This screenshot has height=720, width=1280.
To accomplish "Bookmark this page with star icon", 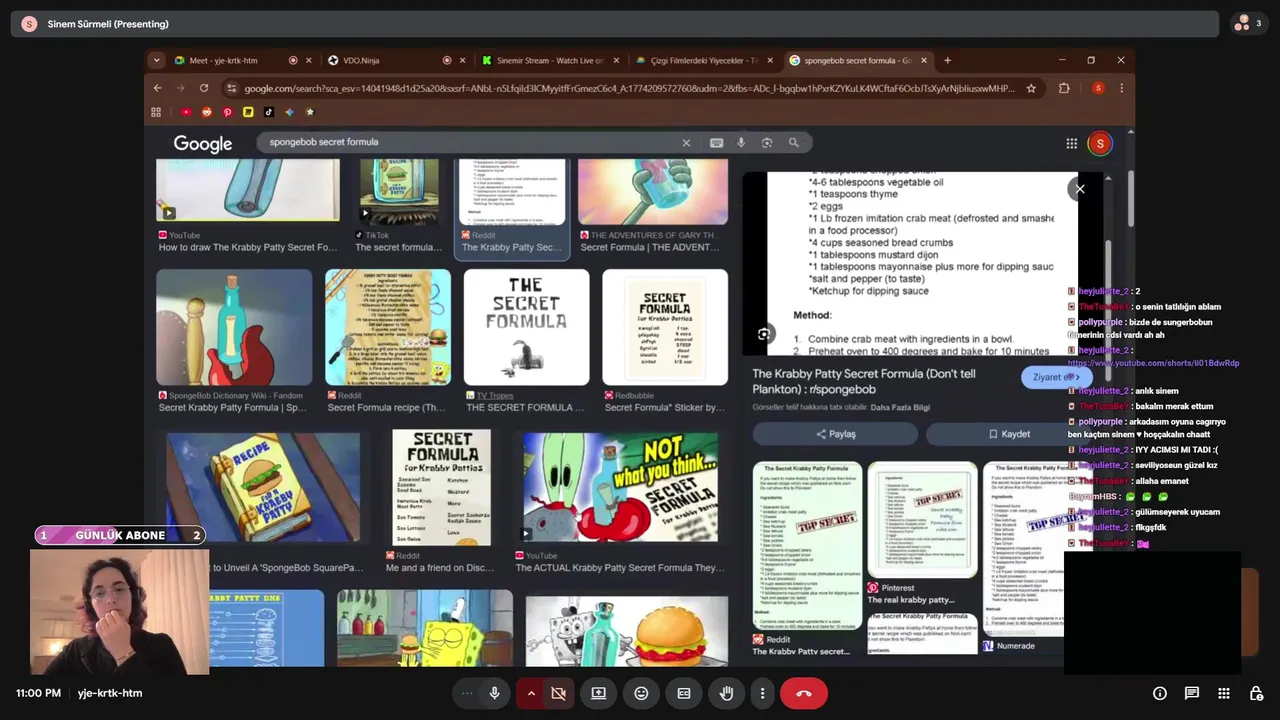I will coord(1031,88).
